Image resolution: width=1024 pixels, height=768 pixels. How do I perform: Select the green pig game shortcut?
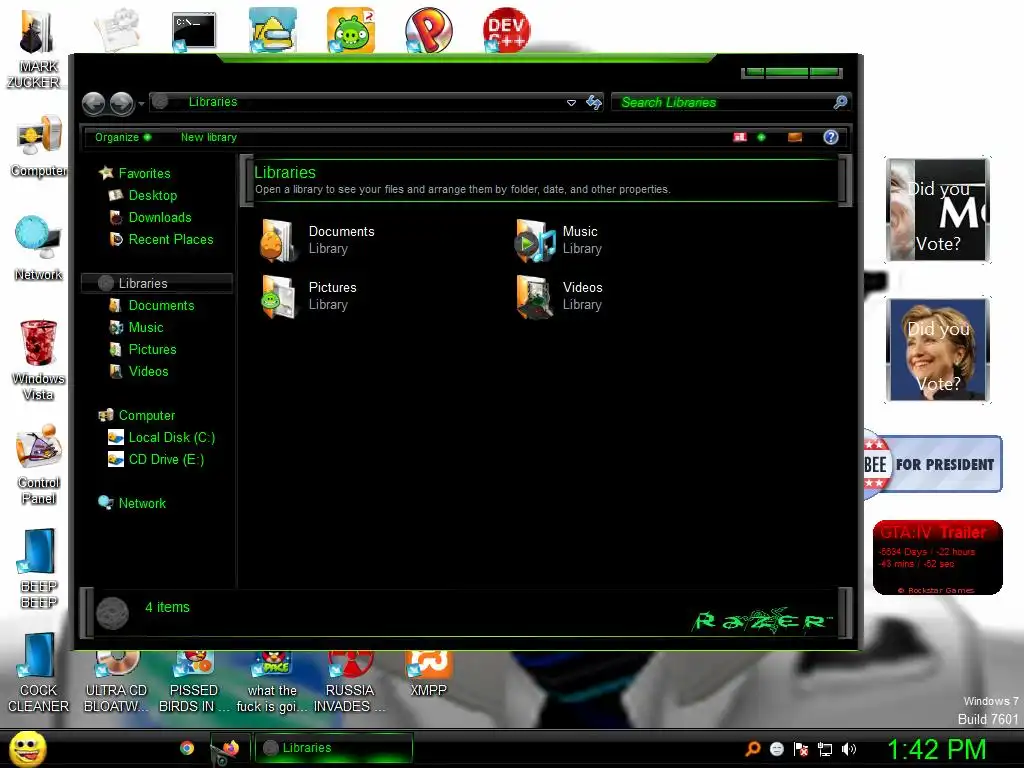pos(351,30)
